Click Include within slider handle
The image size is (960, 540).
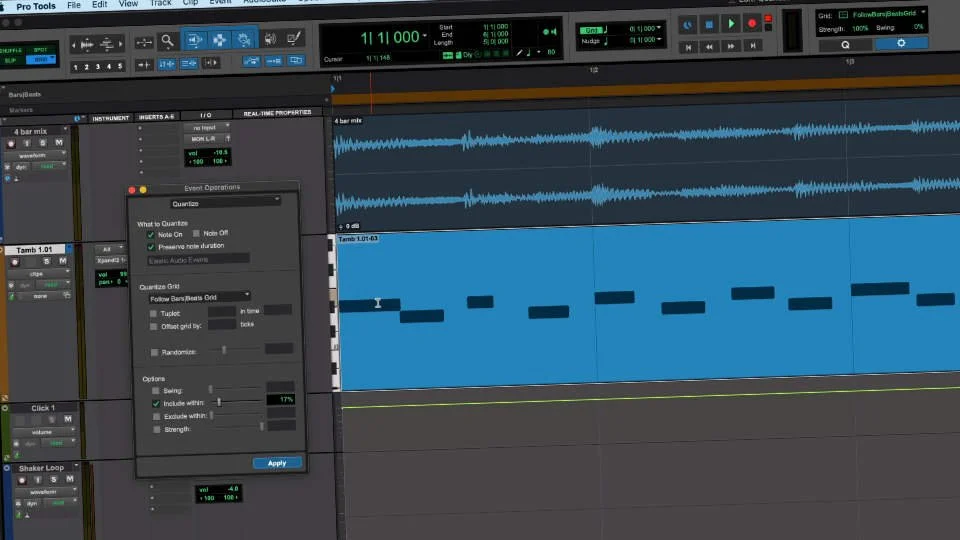point(219,402)
